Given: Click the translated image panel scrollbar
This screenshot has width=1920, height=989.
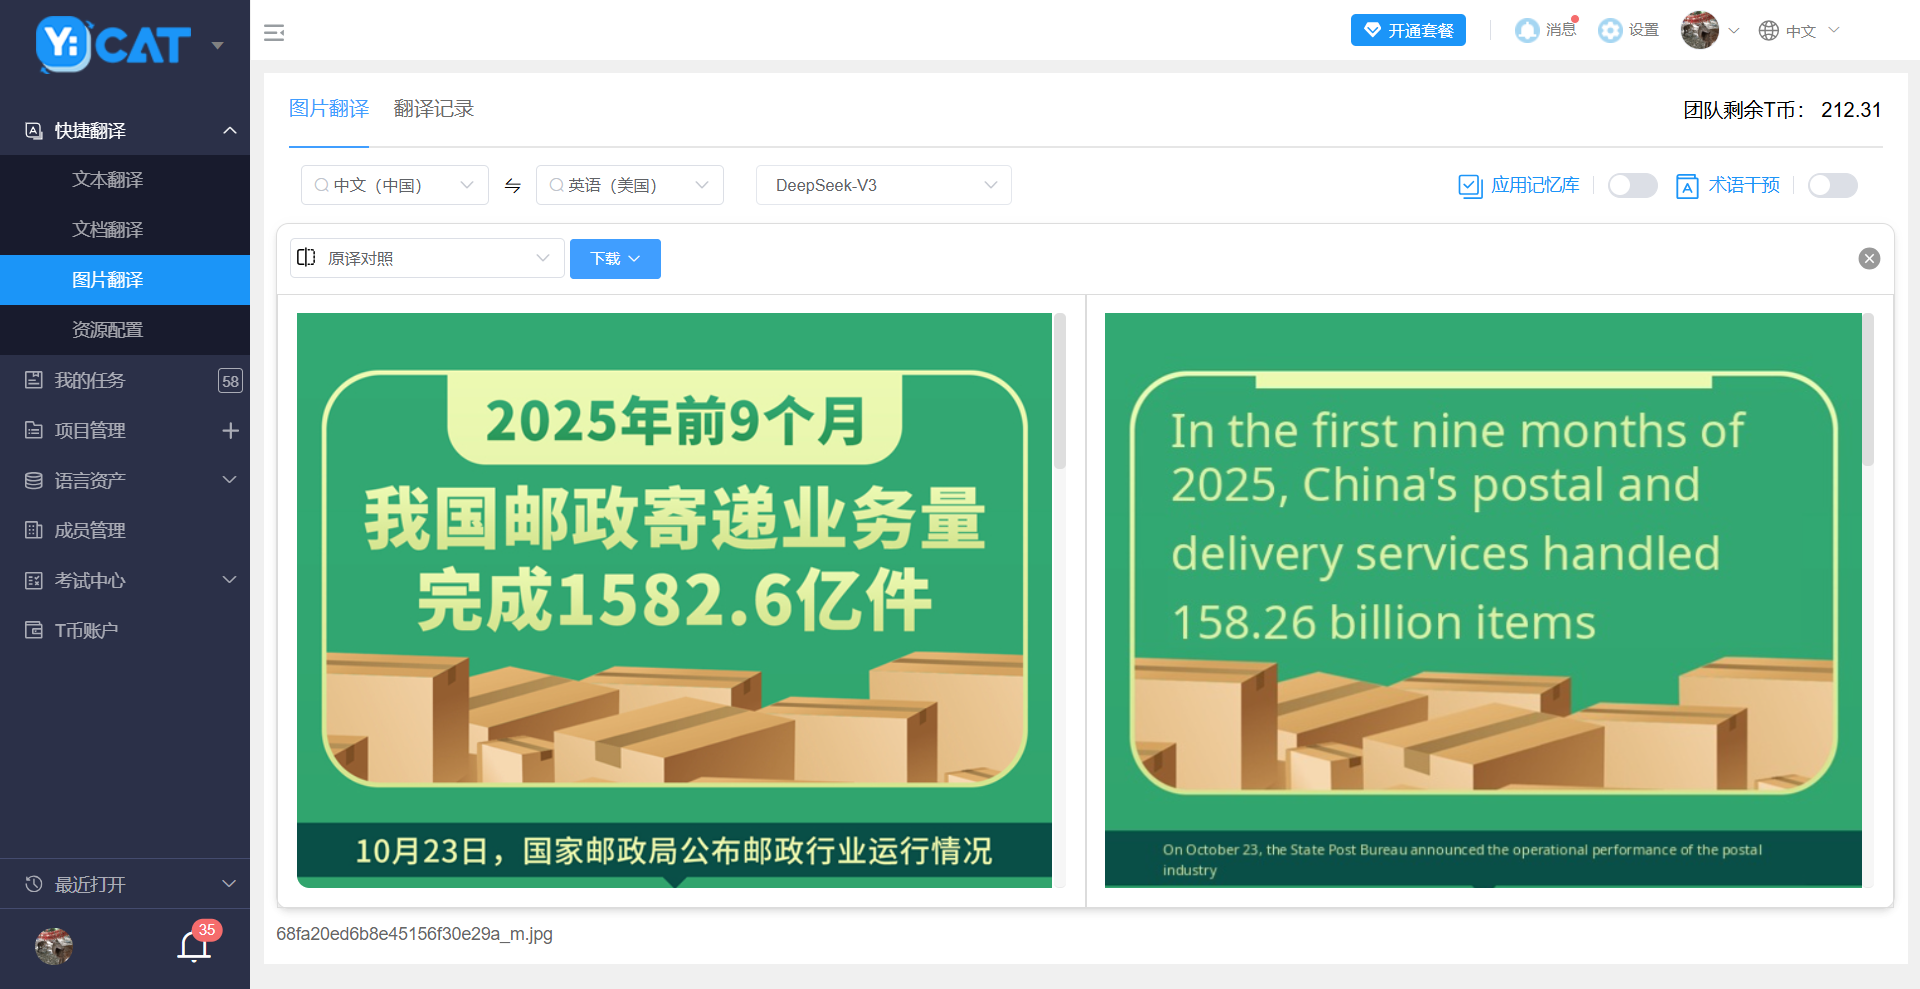Looking at the screenshot, I should (1867, 391).
